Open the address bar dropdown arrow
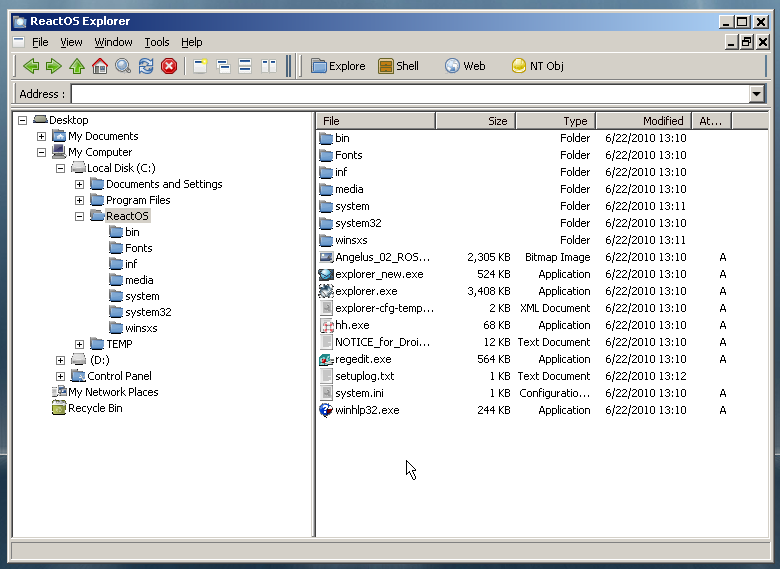 coord(757,94)
